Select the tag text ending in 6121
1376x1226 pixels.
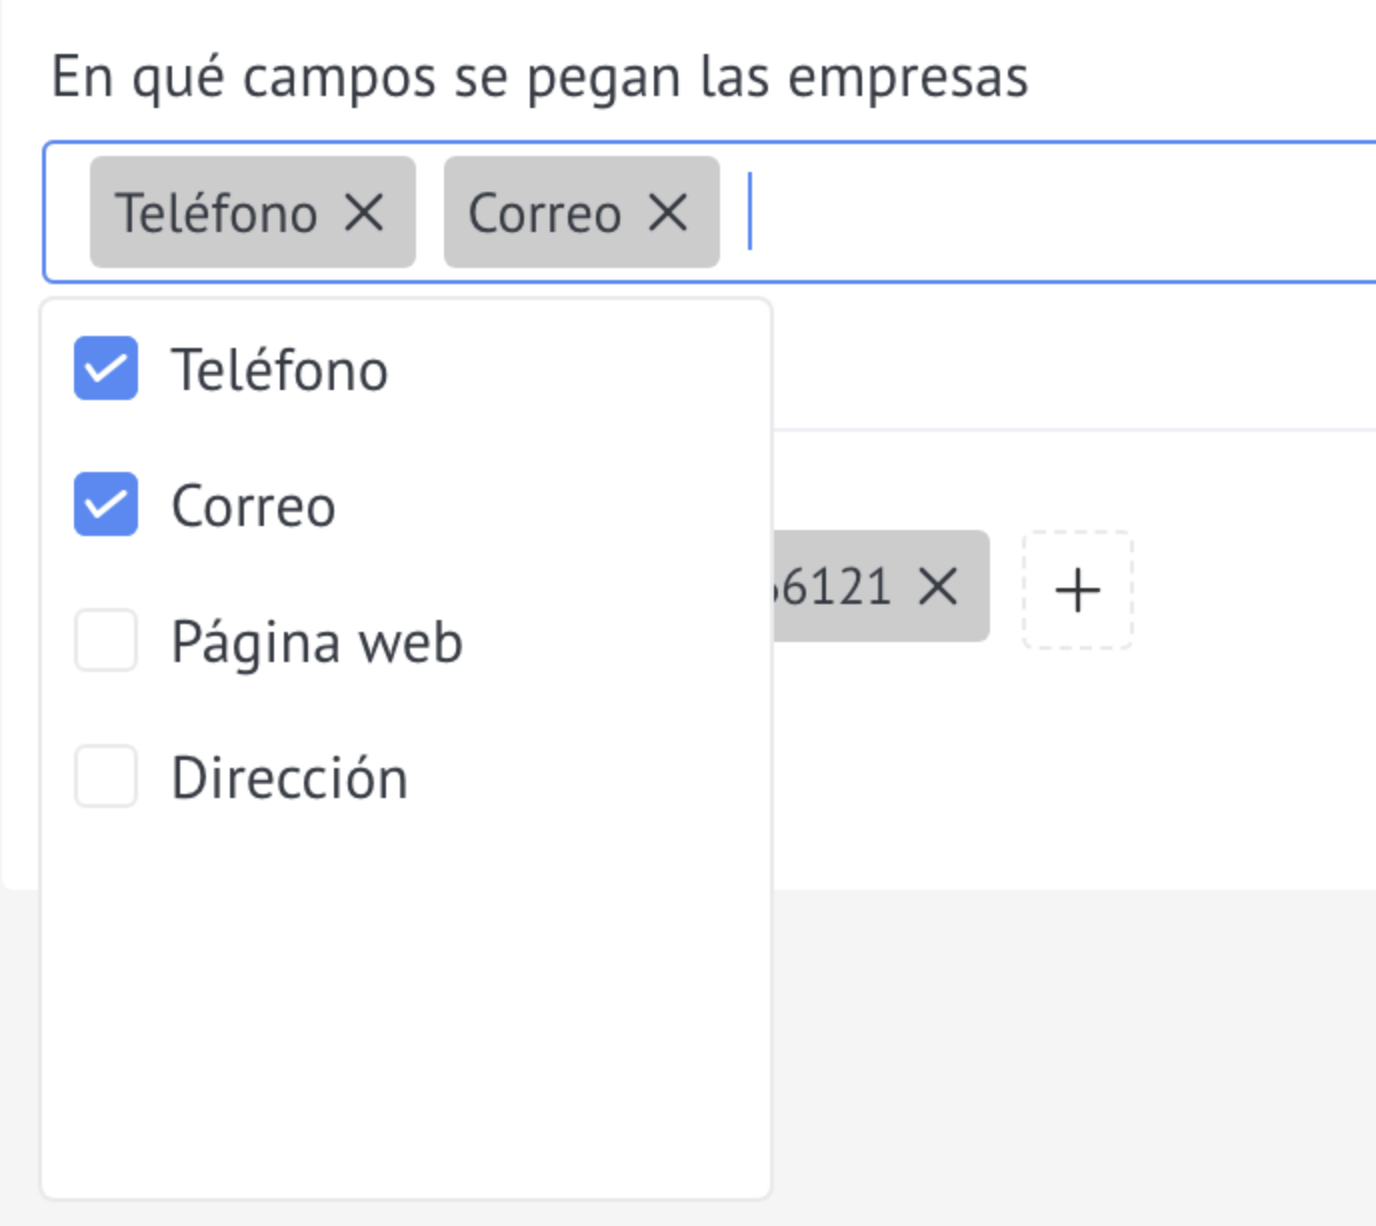[834, 586]
